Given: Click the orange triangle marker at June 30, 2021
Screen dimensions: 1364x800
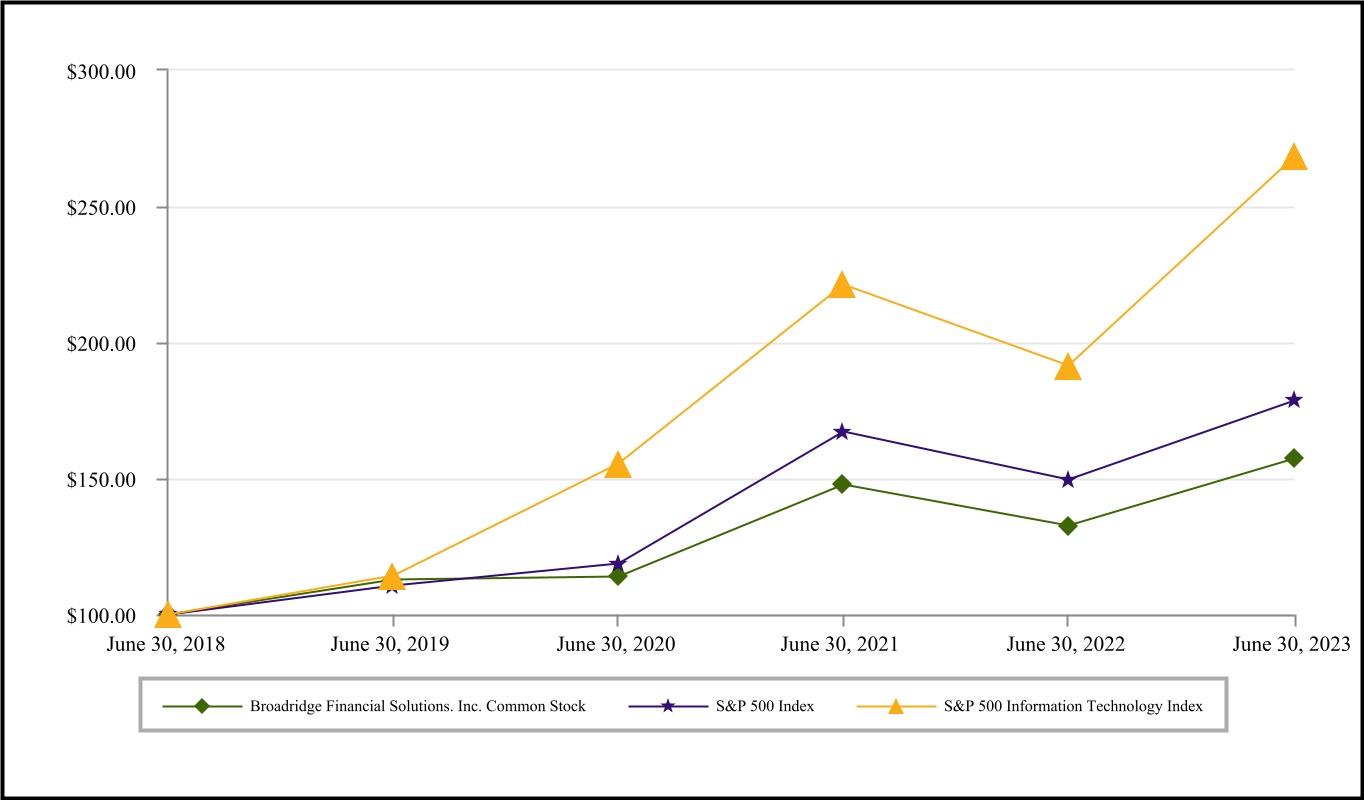Looking at the screenshot, I should [x=842, y=286].
